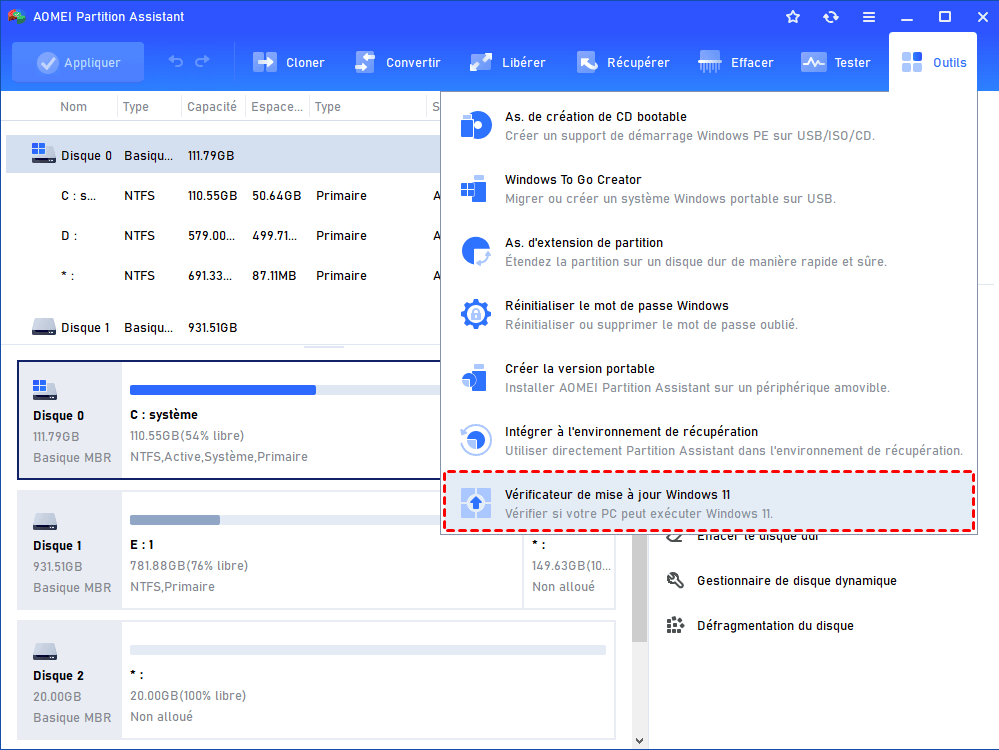Click the refresh icon in title bar
The width and height of the screenshot is (999, 750).
pos(831,17)
